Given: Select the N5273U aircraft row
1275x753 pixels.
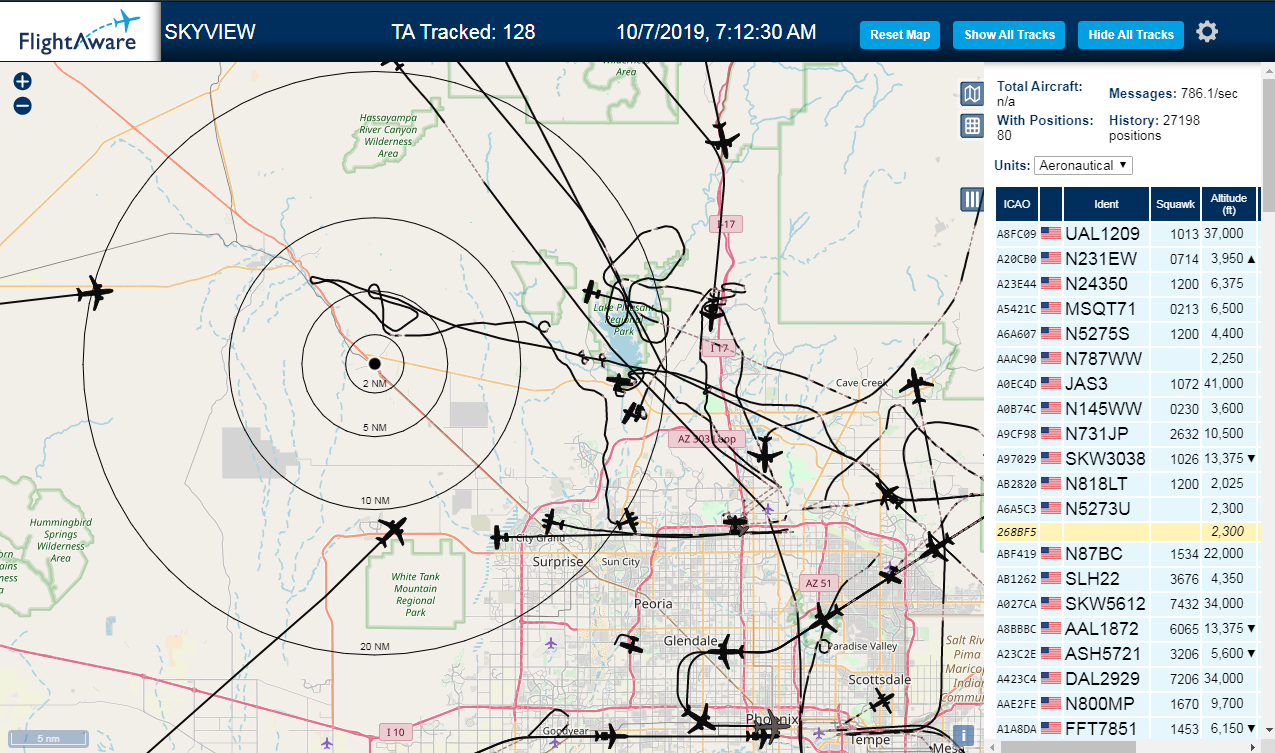Looking at the screenshot, I should coord(1128,509).
